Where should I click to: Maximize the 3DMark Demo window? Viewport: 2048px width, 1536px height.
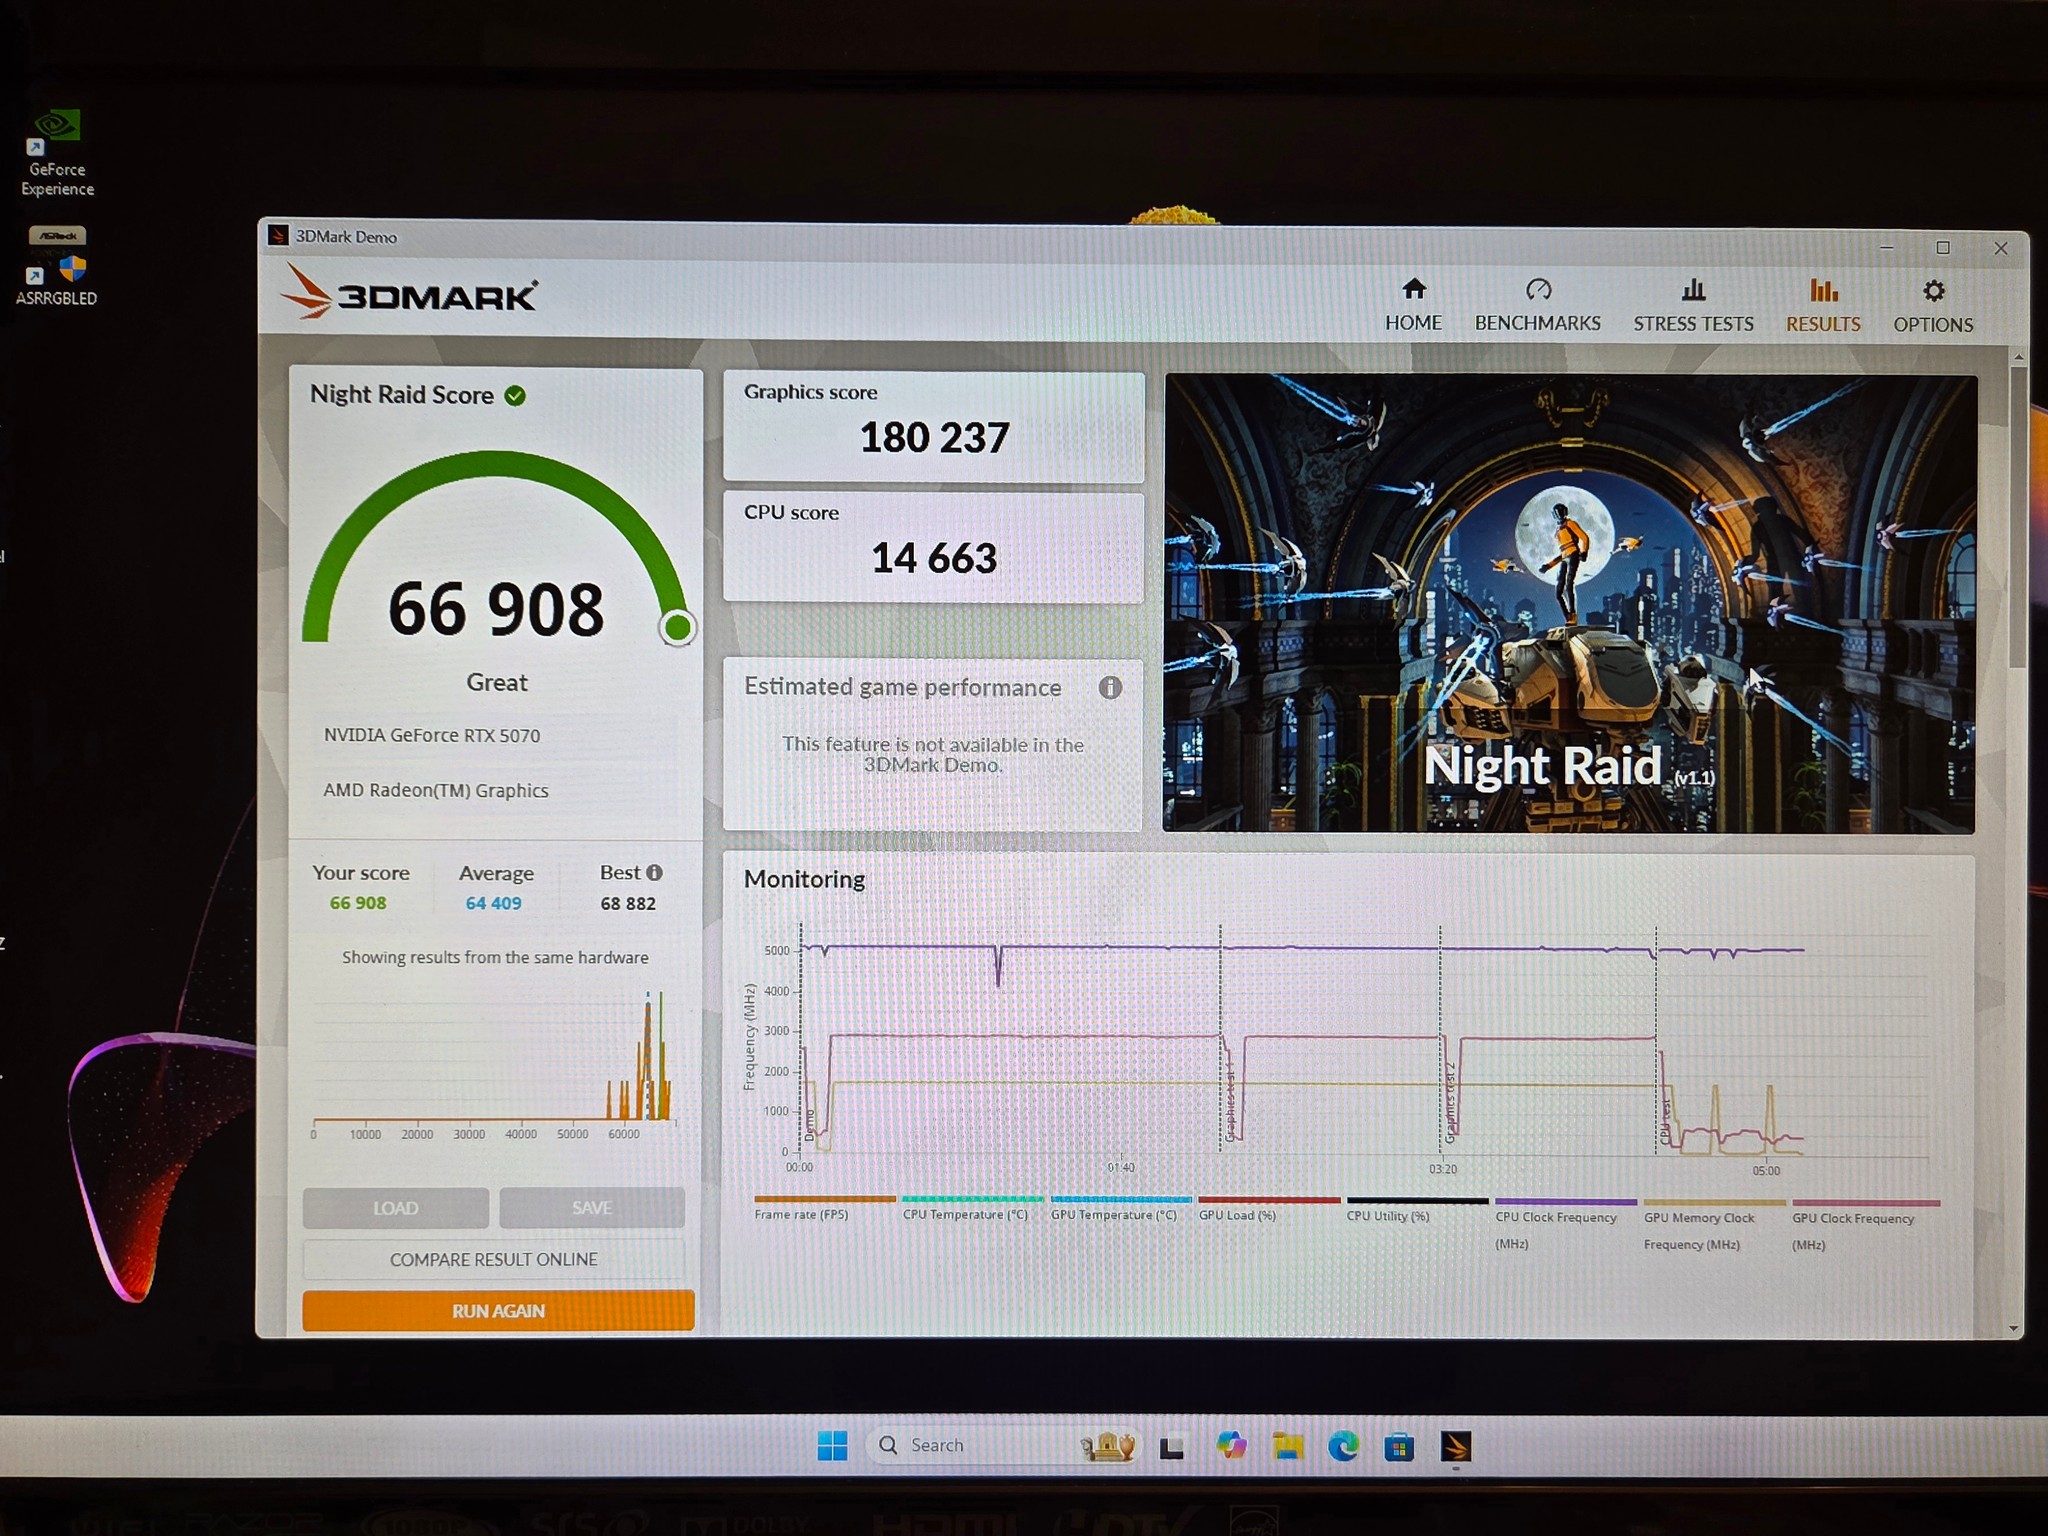pos(1943,248)
